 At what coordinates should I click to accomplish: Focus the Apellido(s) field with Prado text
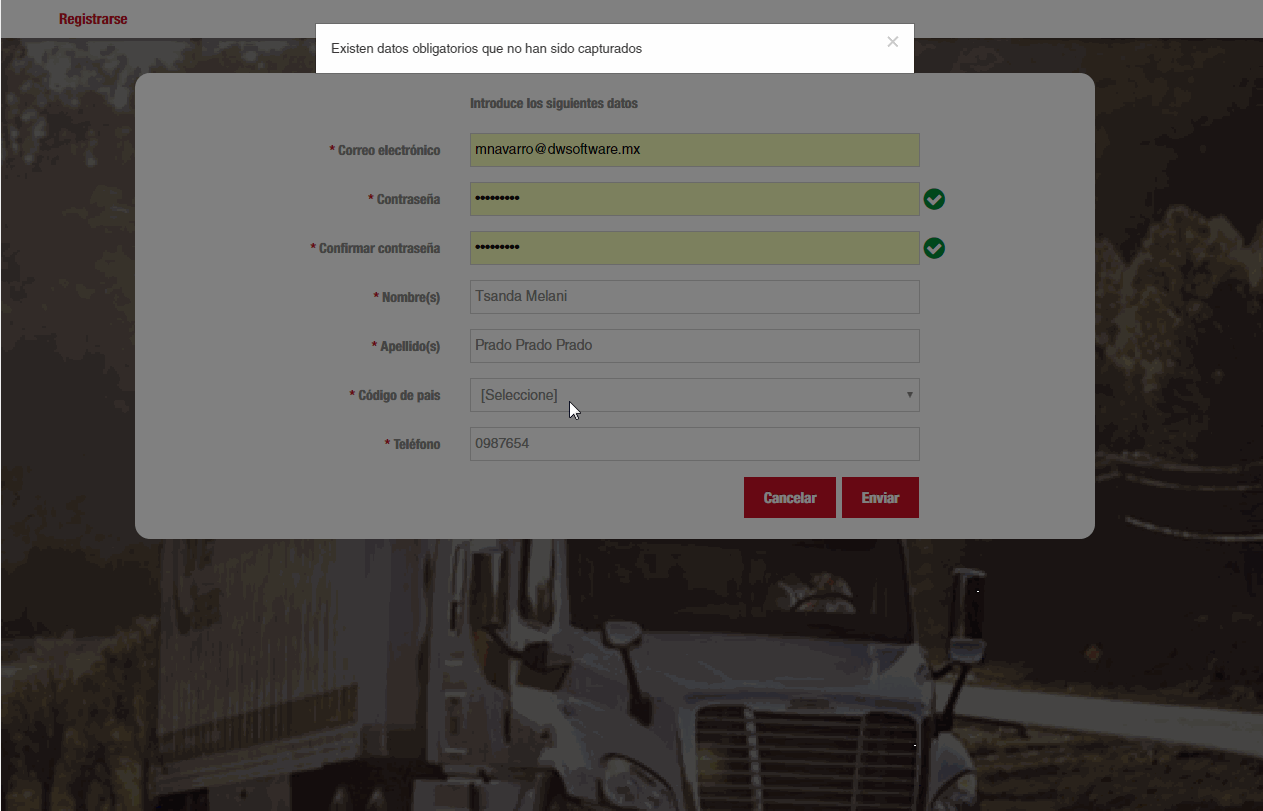pos(694,346)
